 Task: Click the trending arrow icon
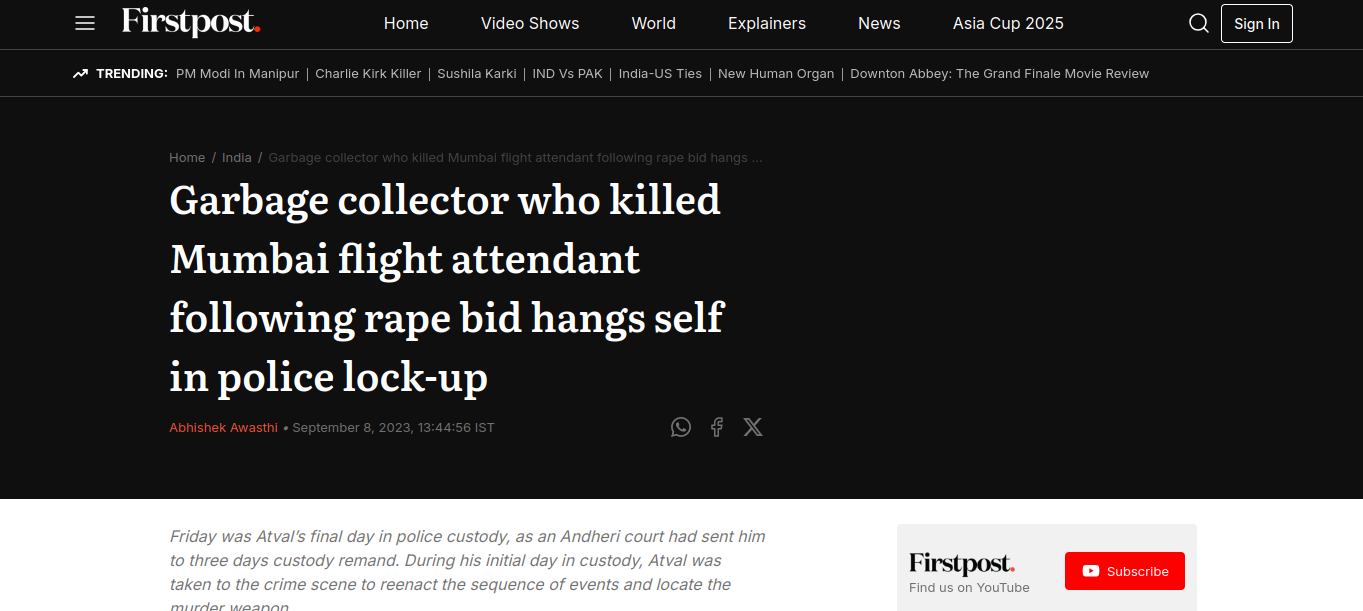[x=81, y=74]
